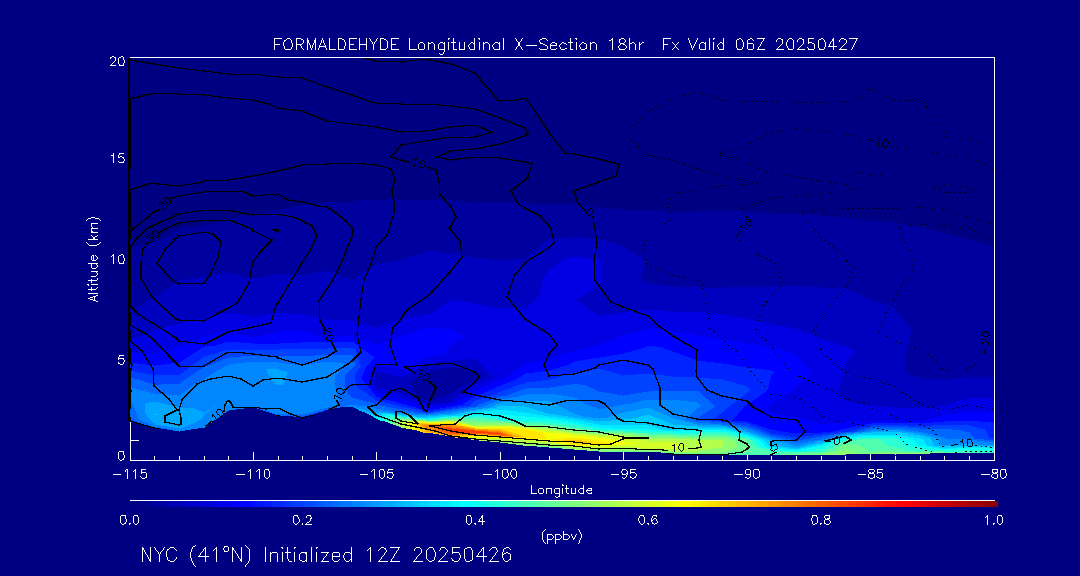Click the contour label '30'

(x=152, y=235)
